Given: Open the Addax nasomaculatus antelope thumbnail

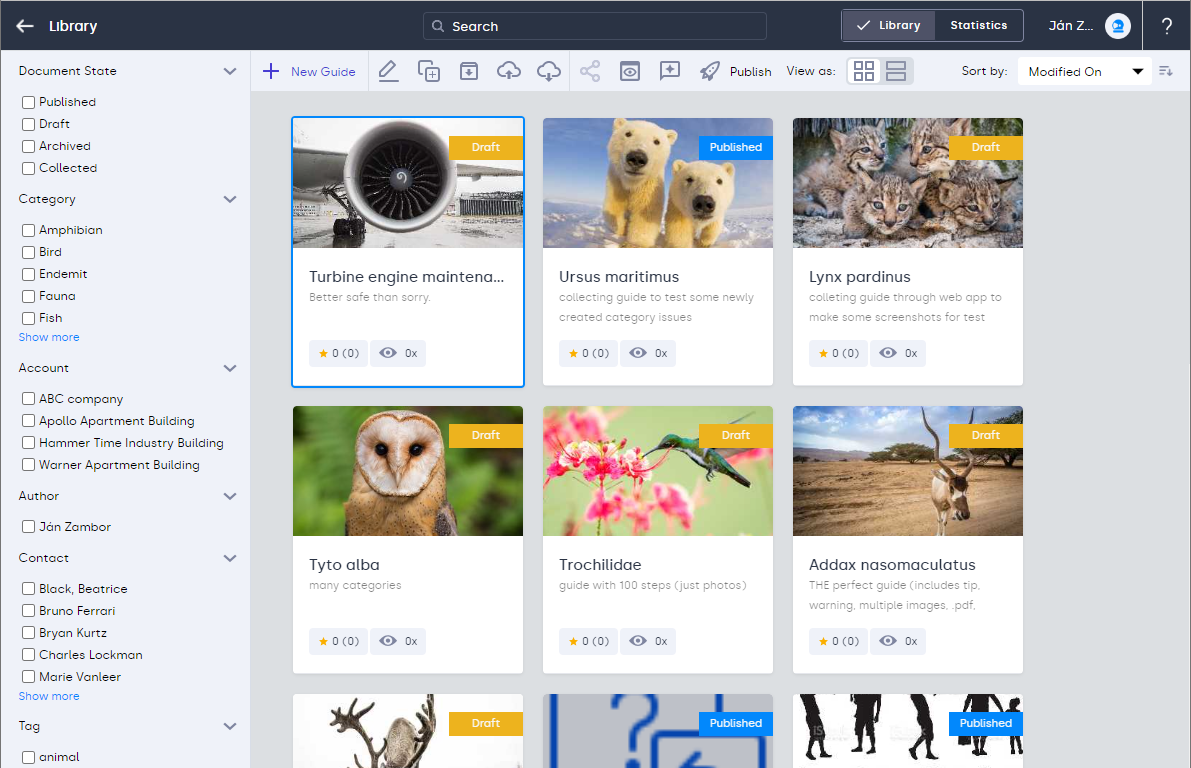Looking at the screenshot, I should click(x=908, y=471).
